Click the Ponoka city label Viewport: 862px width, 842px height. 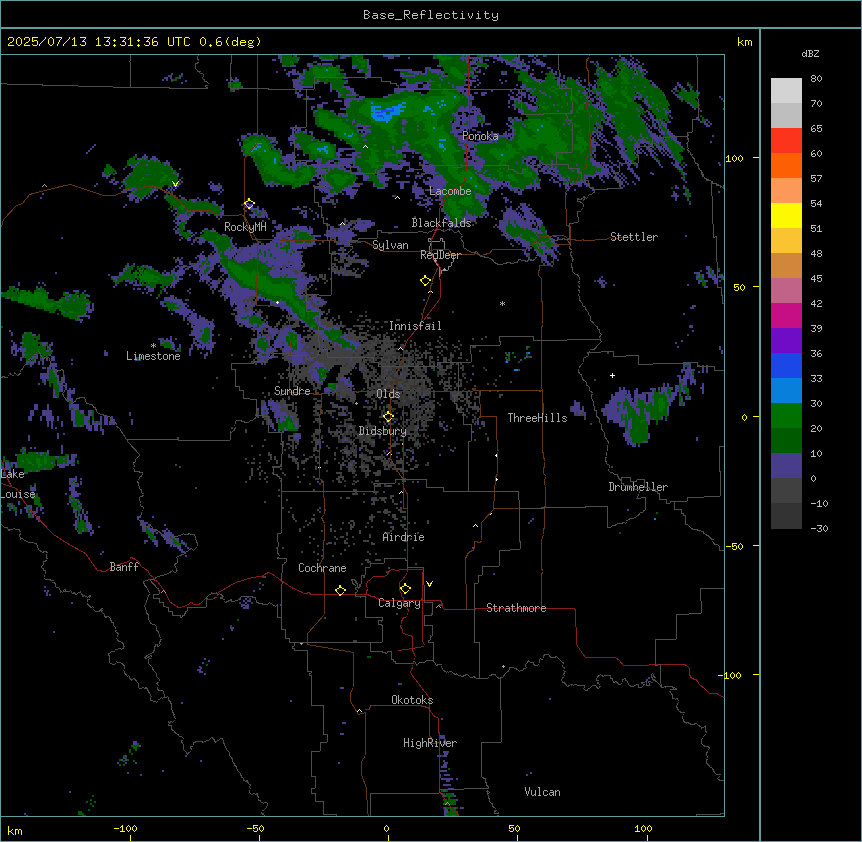pos(480,136)
